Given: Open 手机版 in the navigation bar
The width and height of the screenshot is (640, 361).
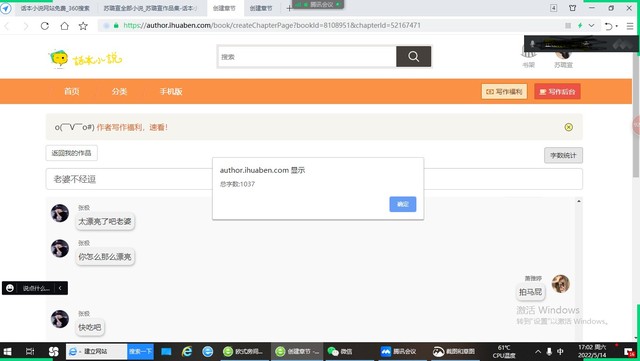Looking at the screenshot, I should point(171,91).
